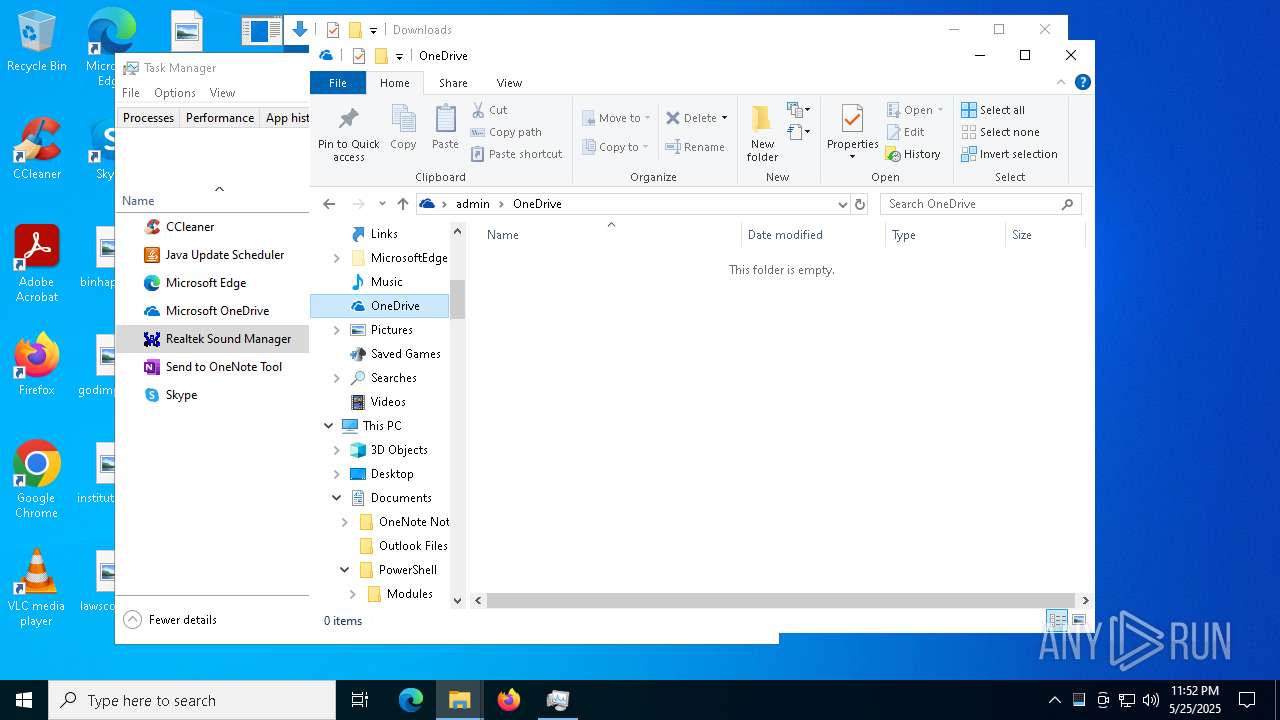Collapse the Documents tree node
This screenshot has height=720, width=1280.
coord(336,498)
